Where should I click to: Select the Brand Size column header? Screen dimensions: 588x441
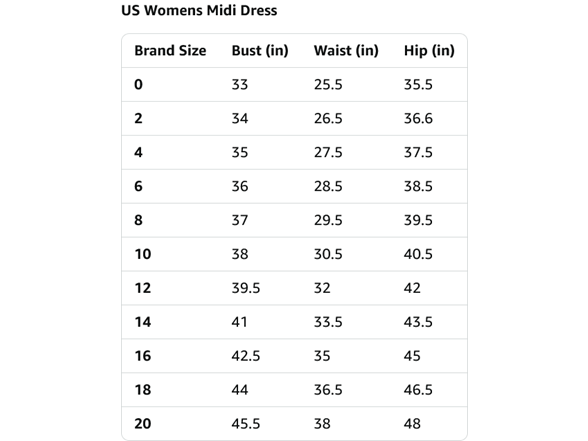click(x=170, y=51)
